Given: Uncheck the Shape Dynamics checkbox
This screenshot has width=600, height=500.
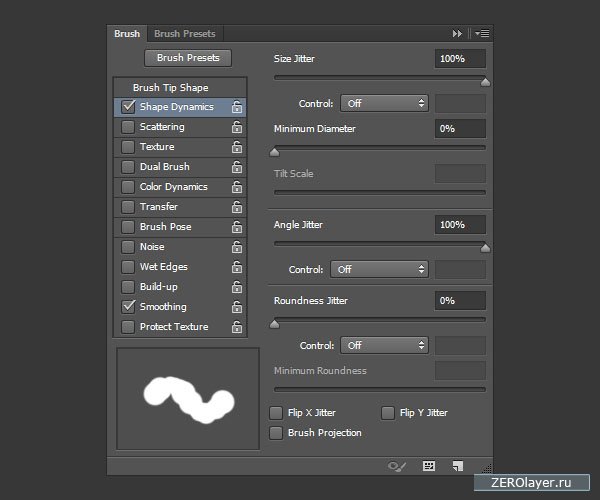Looking at the screenshot, I should pyautogui.click(x=128, y=106).
